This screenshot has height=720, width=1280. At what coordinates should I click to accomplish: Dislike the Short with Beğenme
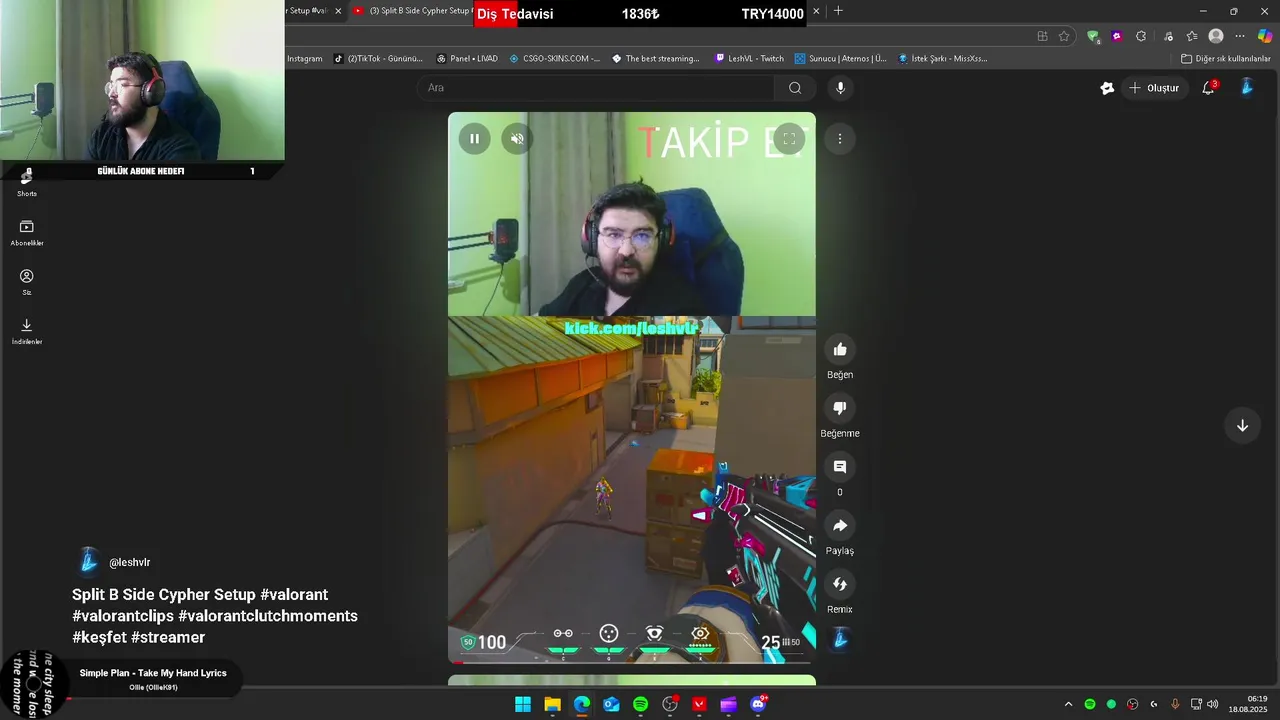[x=840, y=408]
